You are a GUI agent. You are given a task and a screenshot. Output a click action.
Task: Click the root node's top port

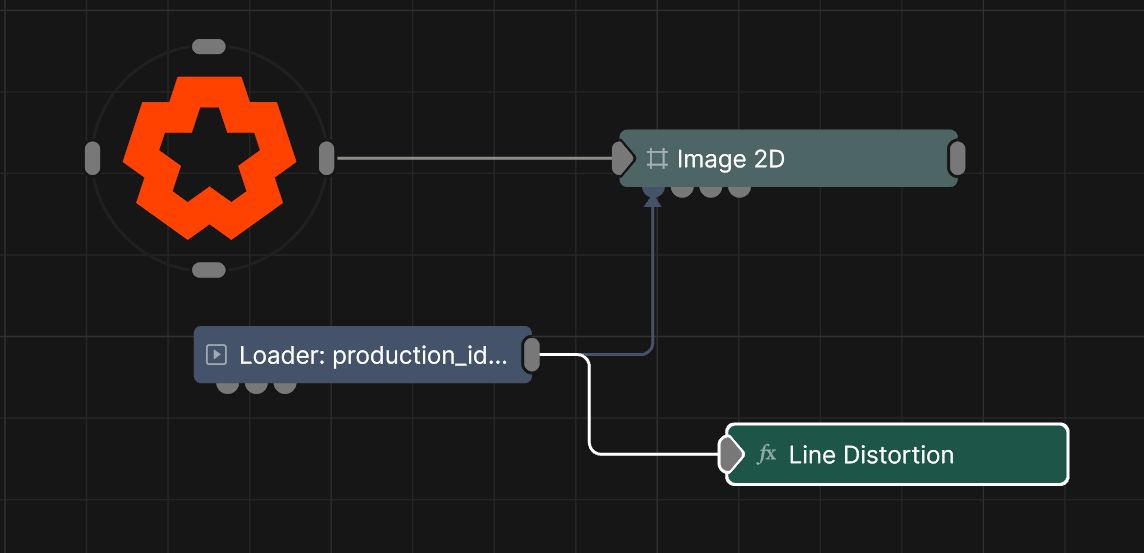coord(209,47)
